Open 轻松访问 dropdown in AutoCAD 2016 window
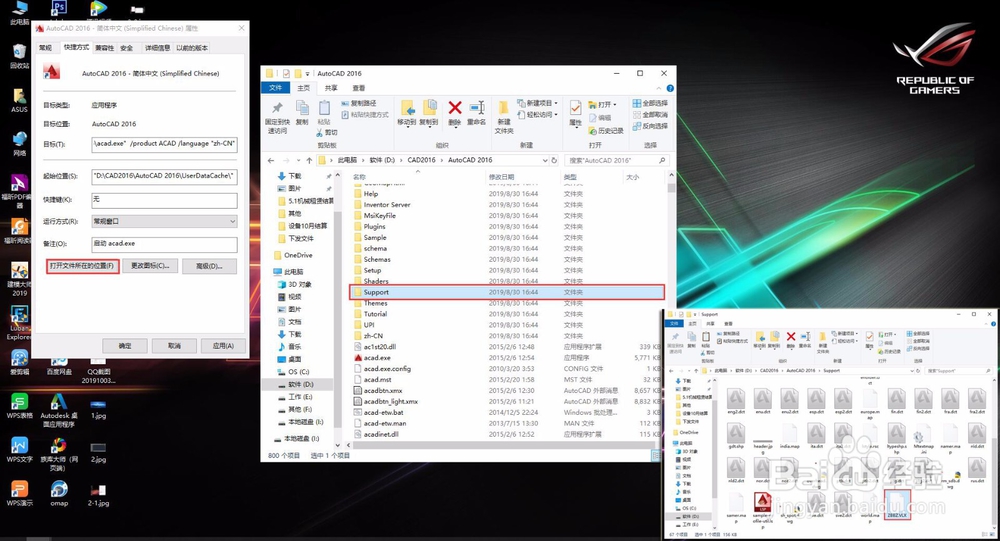 coord(537,115)
